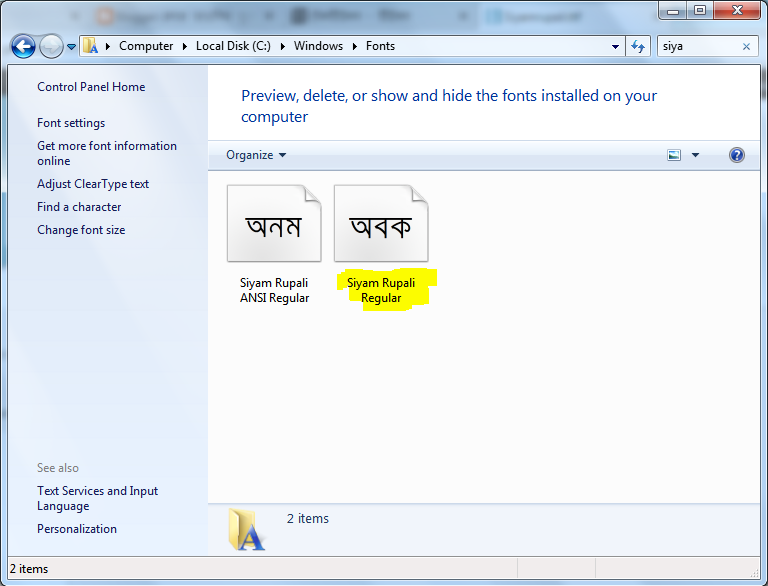This screenshot has height=586, width=768.
Task: Maximize the Fonts window
Action: pyautogui.click(x=700, y=10)
